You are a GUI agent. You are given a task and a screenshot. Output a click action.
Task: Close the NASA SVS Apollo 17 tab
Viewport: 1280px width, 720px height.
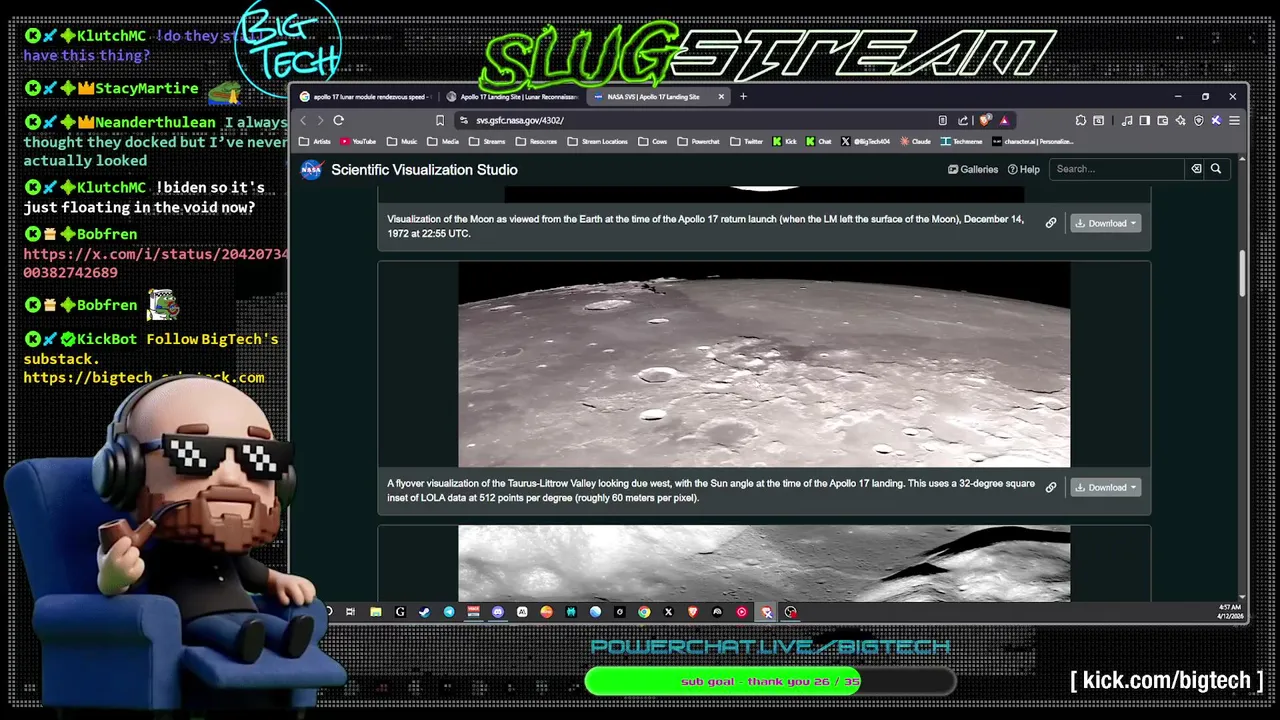click(x=722, y=97)
